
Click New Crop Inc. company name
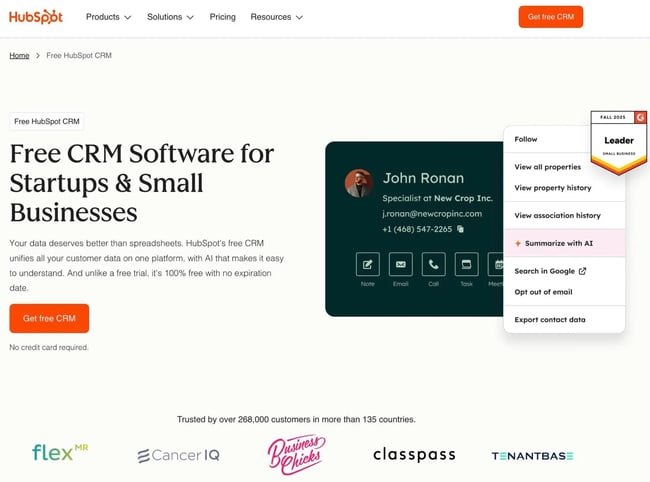pos(463,198)
